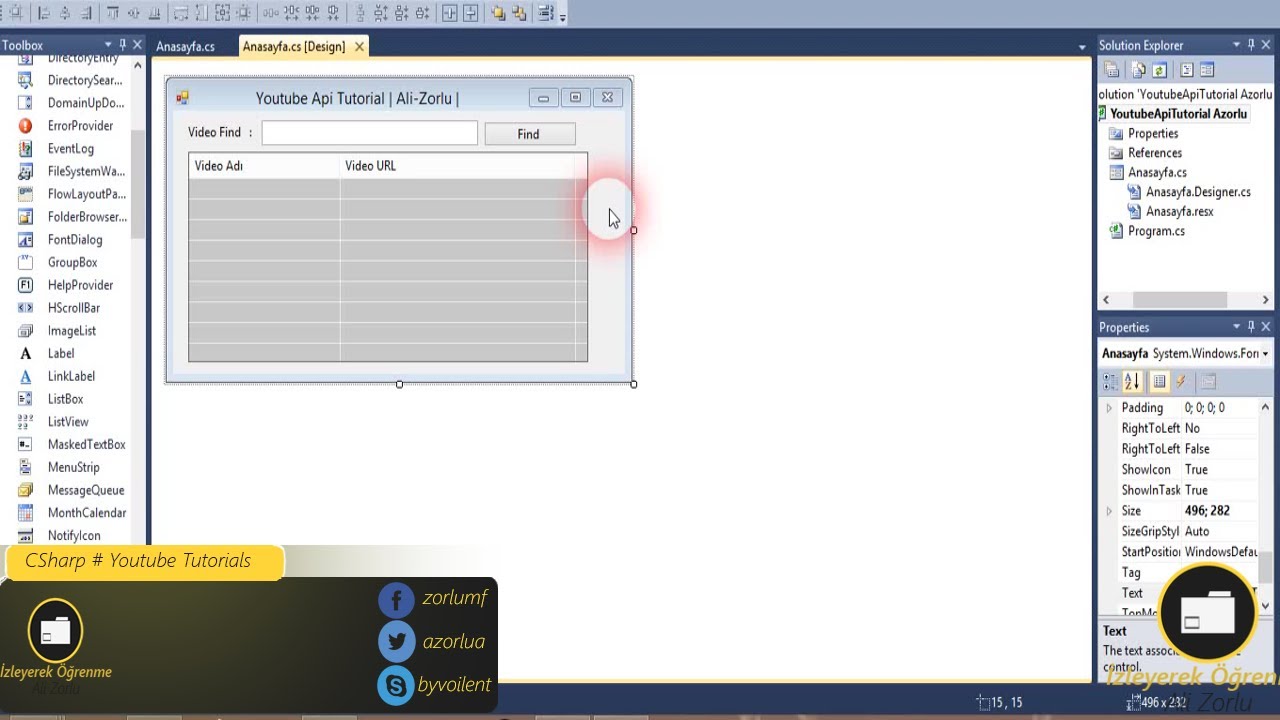Click the Video Adı column header
The image size is (1280, 720).
[x=264, y=166]
